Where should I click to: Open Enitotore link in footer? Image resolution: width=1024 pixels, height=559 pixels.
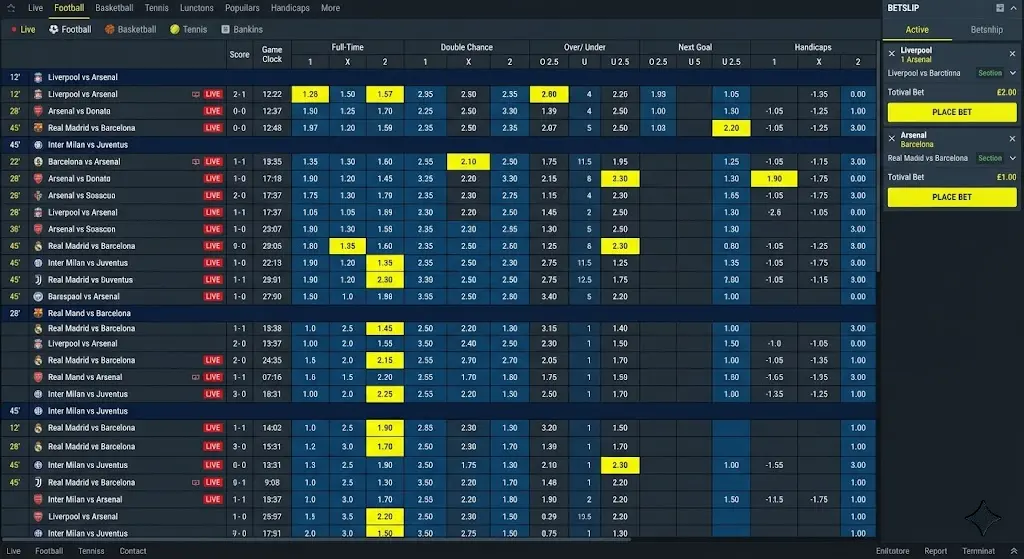point(892,551)
